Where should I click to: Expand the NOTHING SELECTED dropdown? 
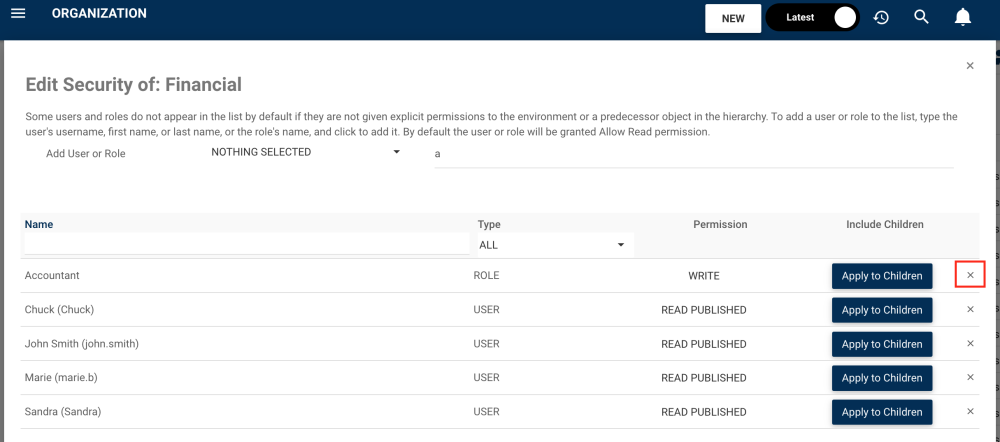point(305,152)
